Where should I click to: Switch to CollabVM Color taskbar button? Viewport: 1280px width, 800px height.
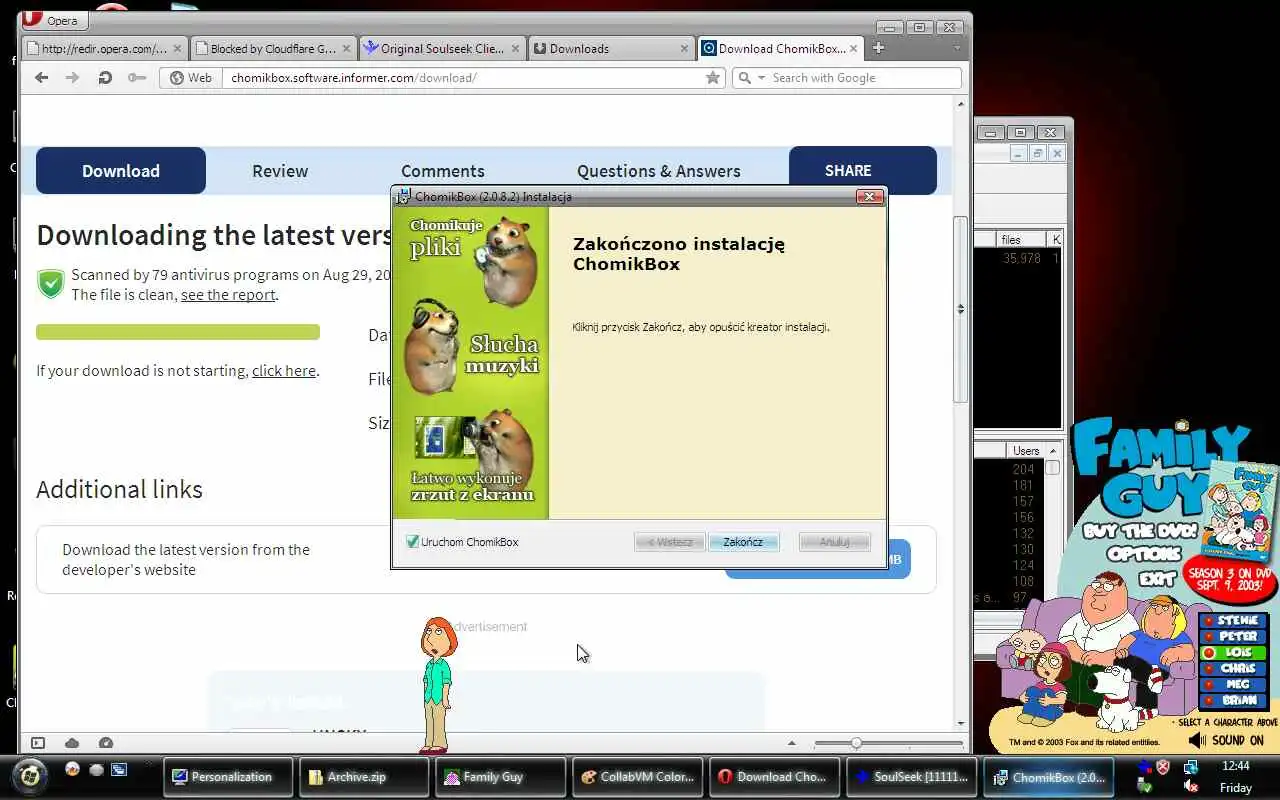(x=636, y=777)
